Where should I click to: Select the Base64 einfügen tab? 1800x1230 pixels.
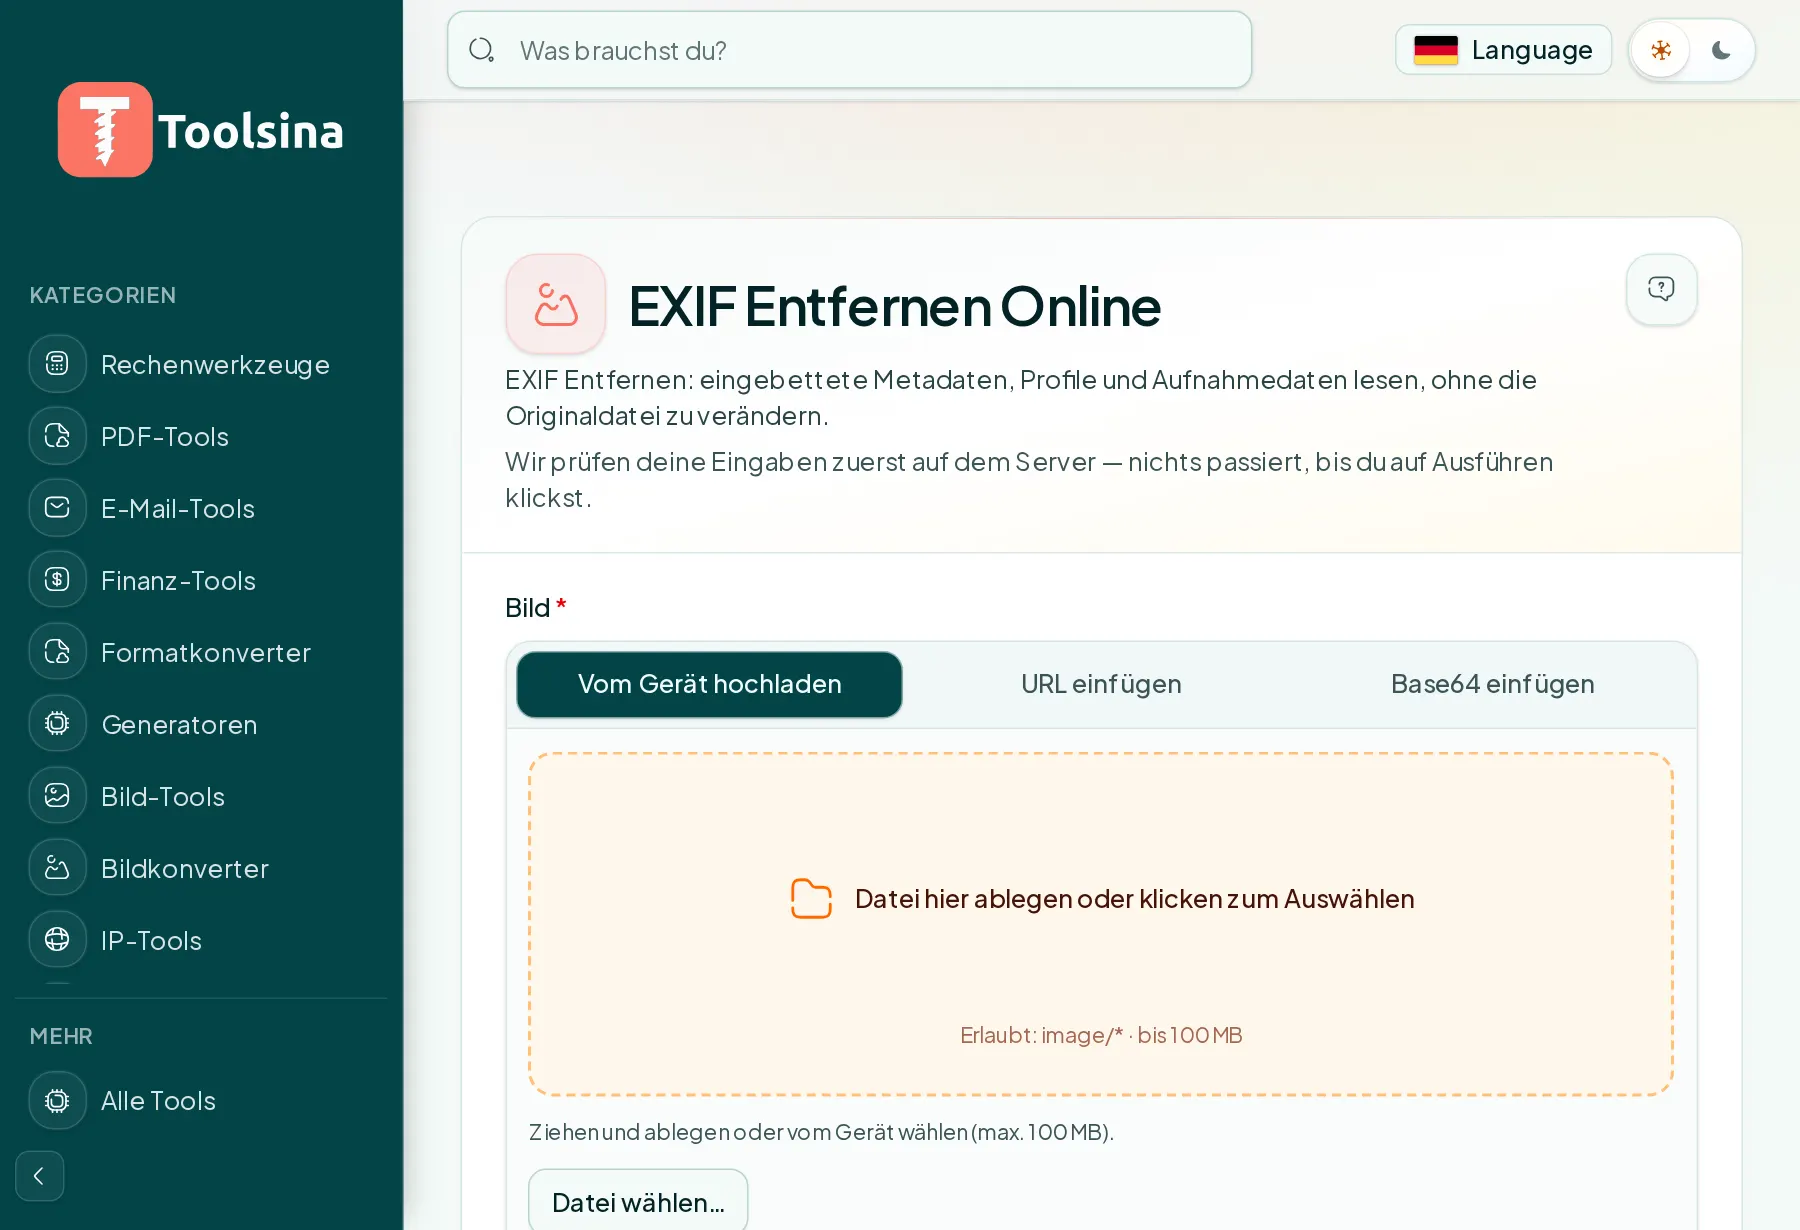click(x=1492, y=684)
